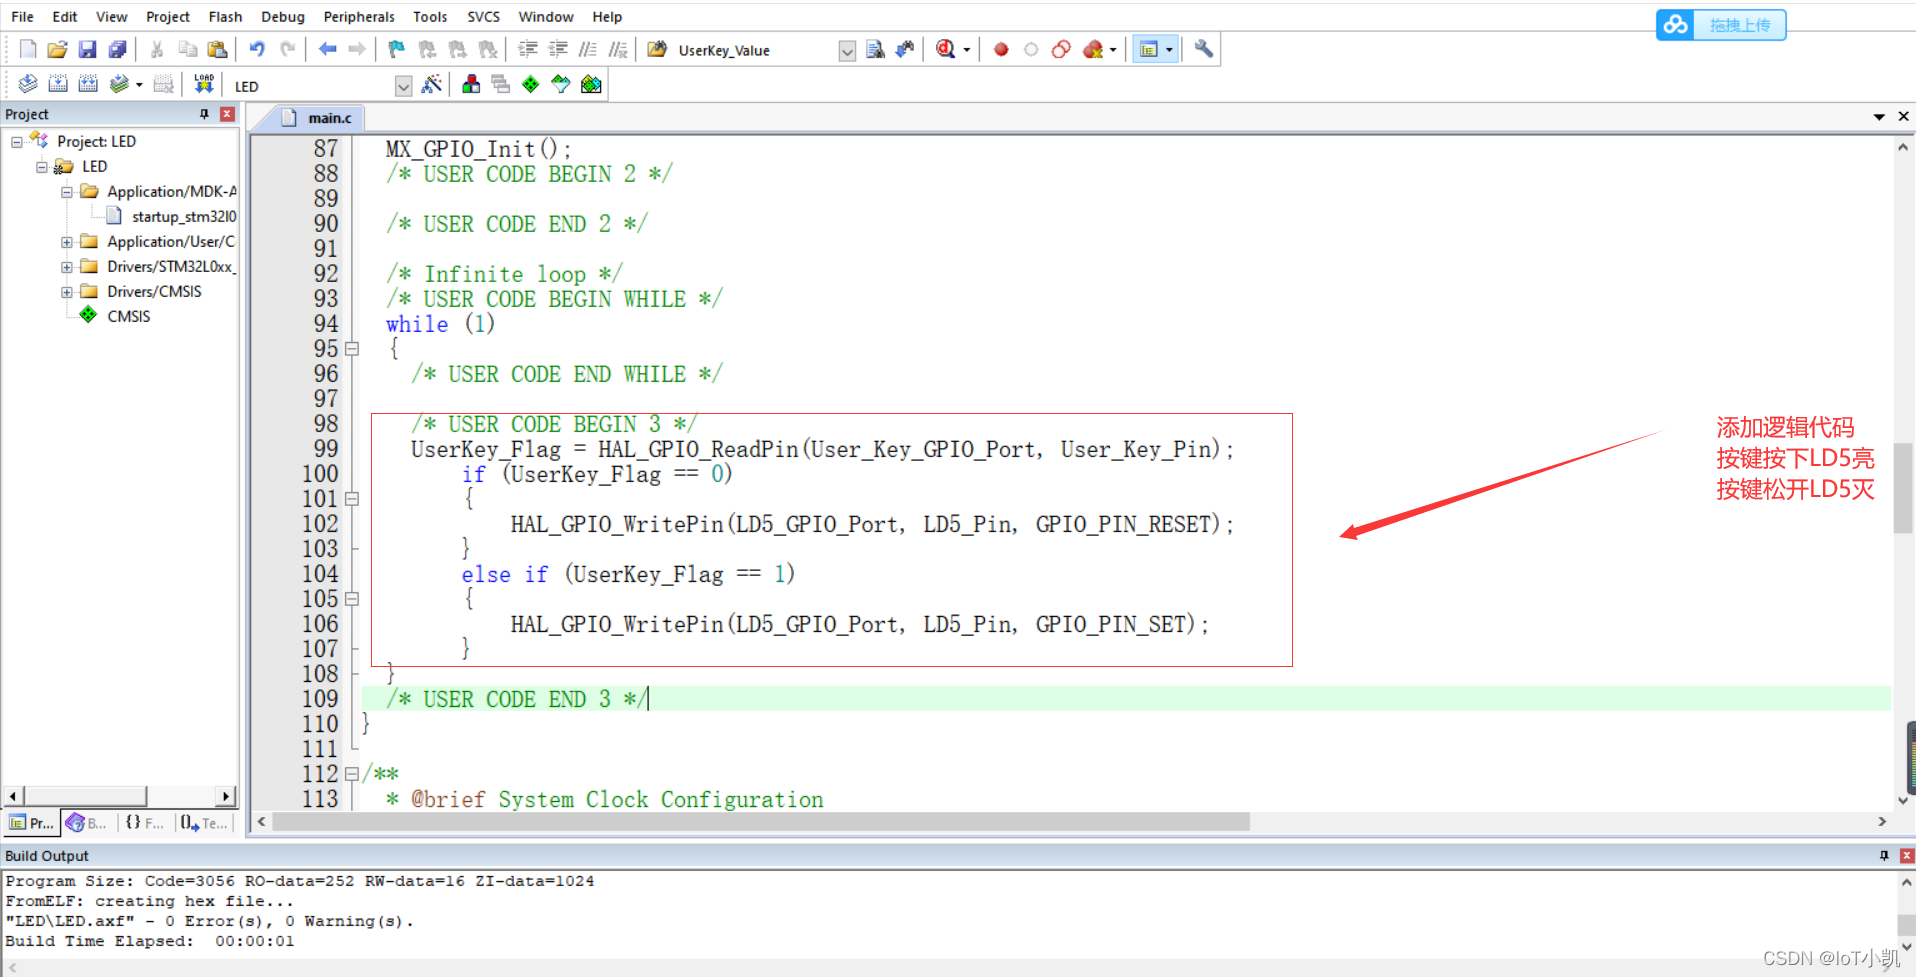Open Select Software Packs icon
This screenshot has height=977, width=1916.
561,85
